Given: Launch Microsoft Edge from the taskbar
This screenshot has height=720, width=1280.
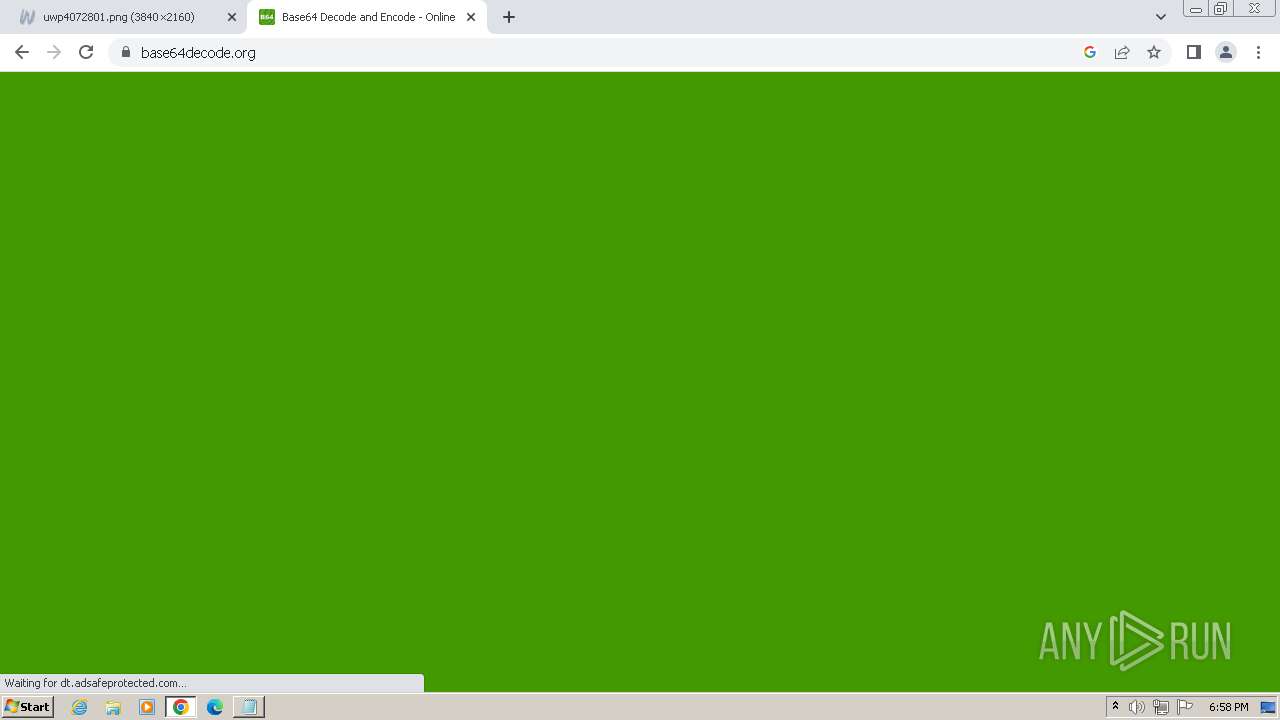Looking at the screenshot, I should pyautogui.click(x=214, y=707).
